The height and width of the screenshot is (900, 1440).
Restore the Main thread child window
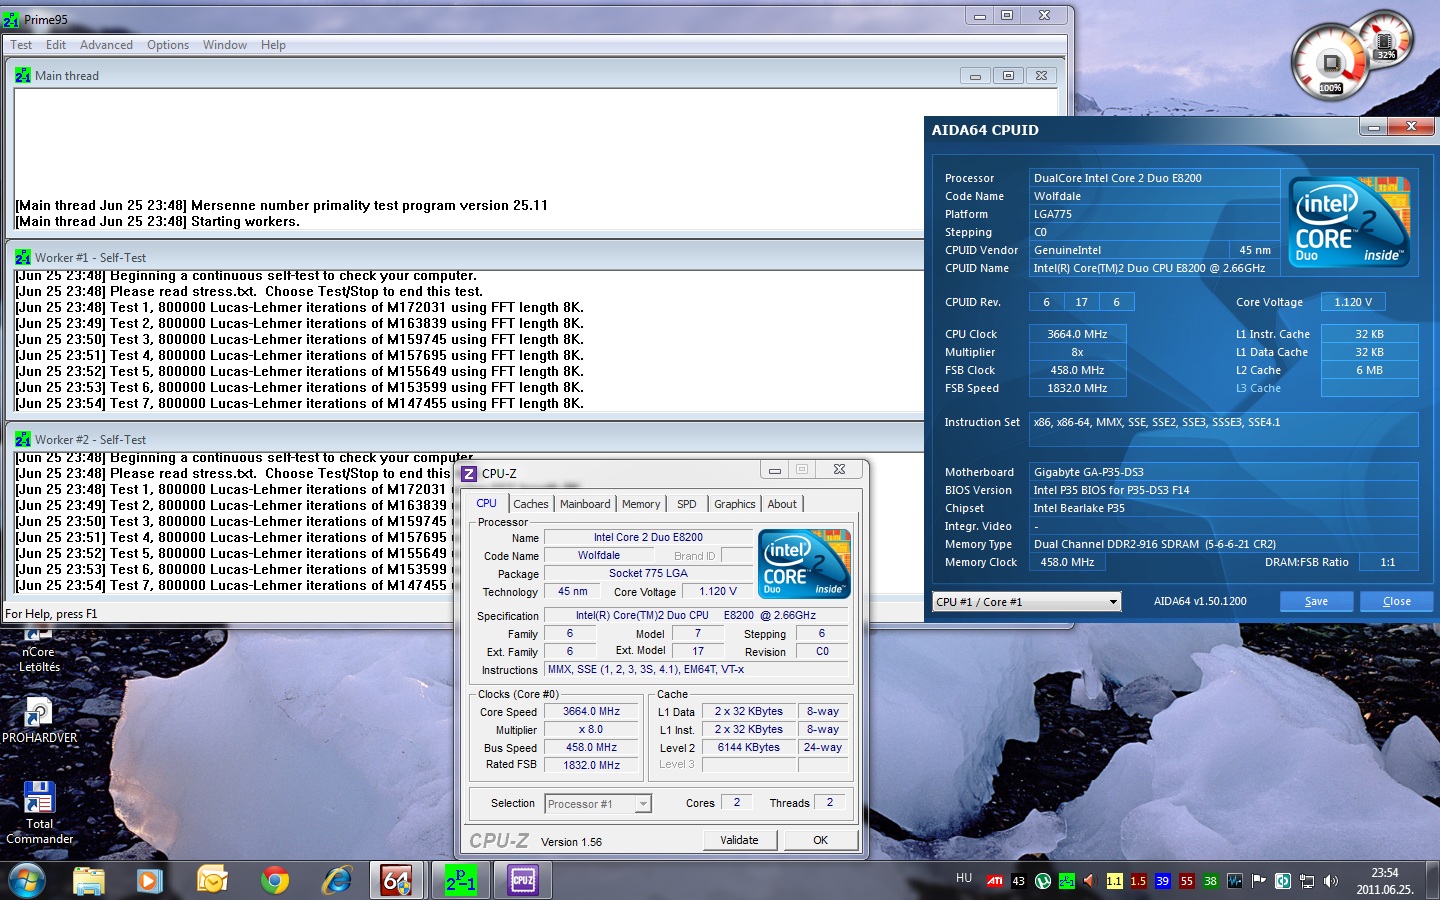point(1008,76)
